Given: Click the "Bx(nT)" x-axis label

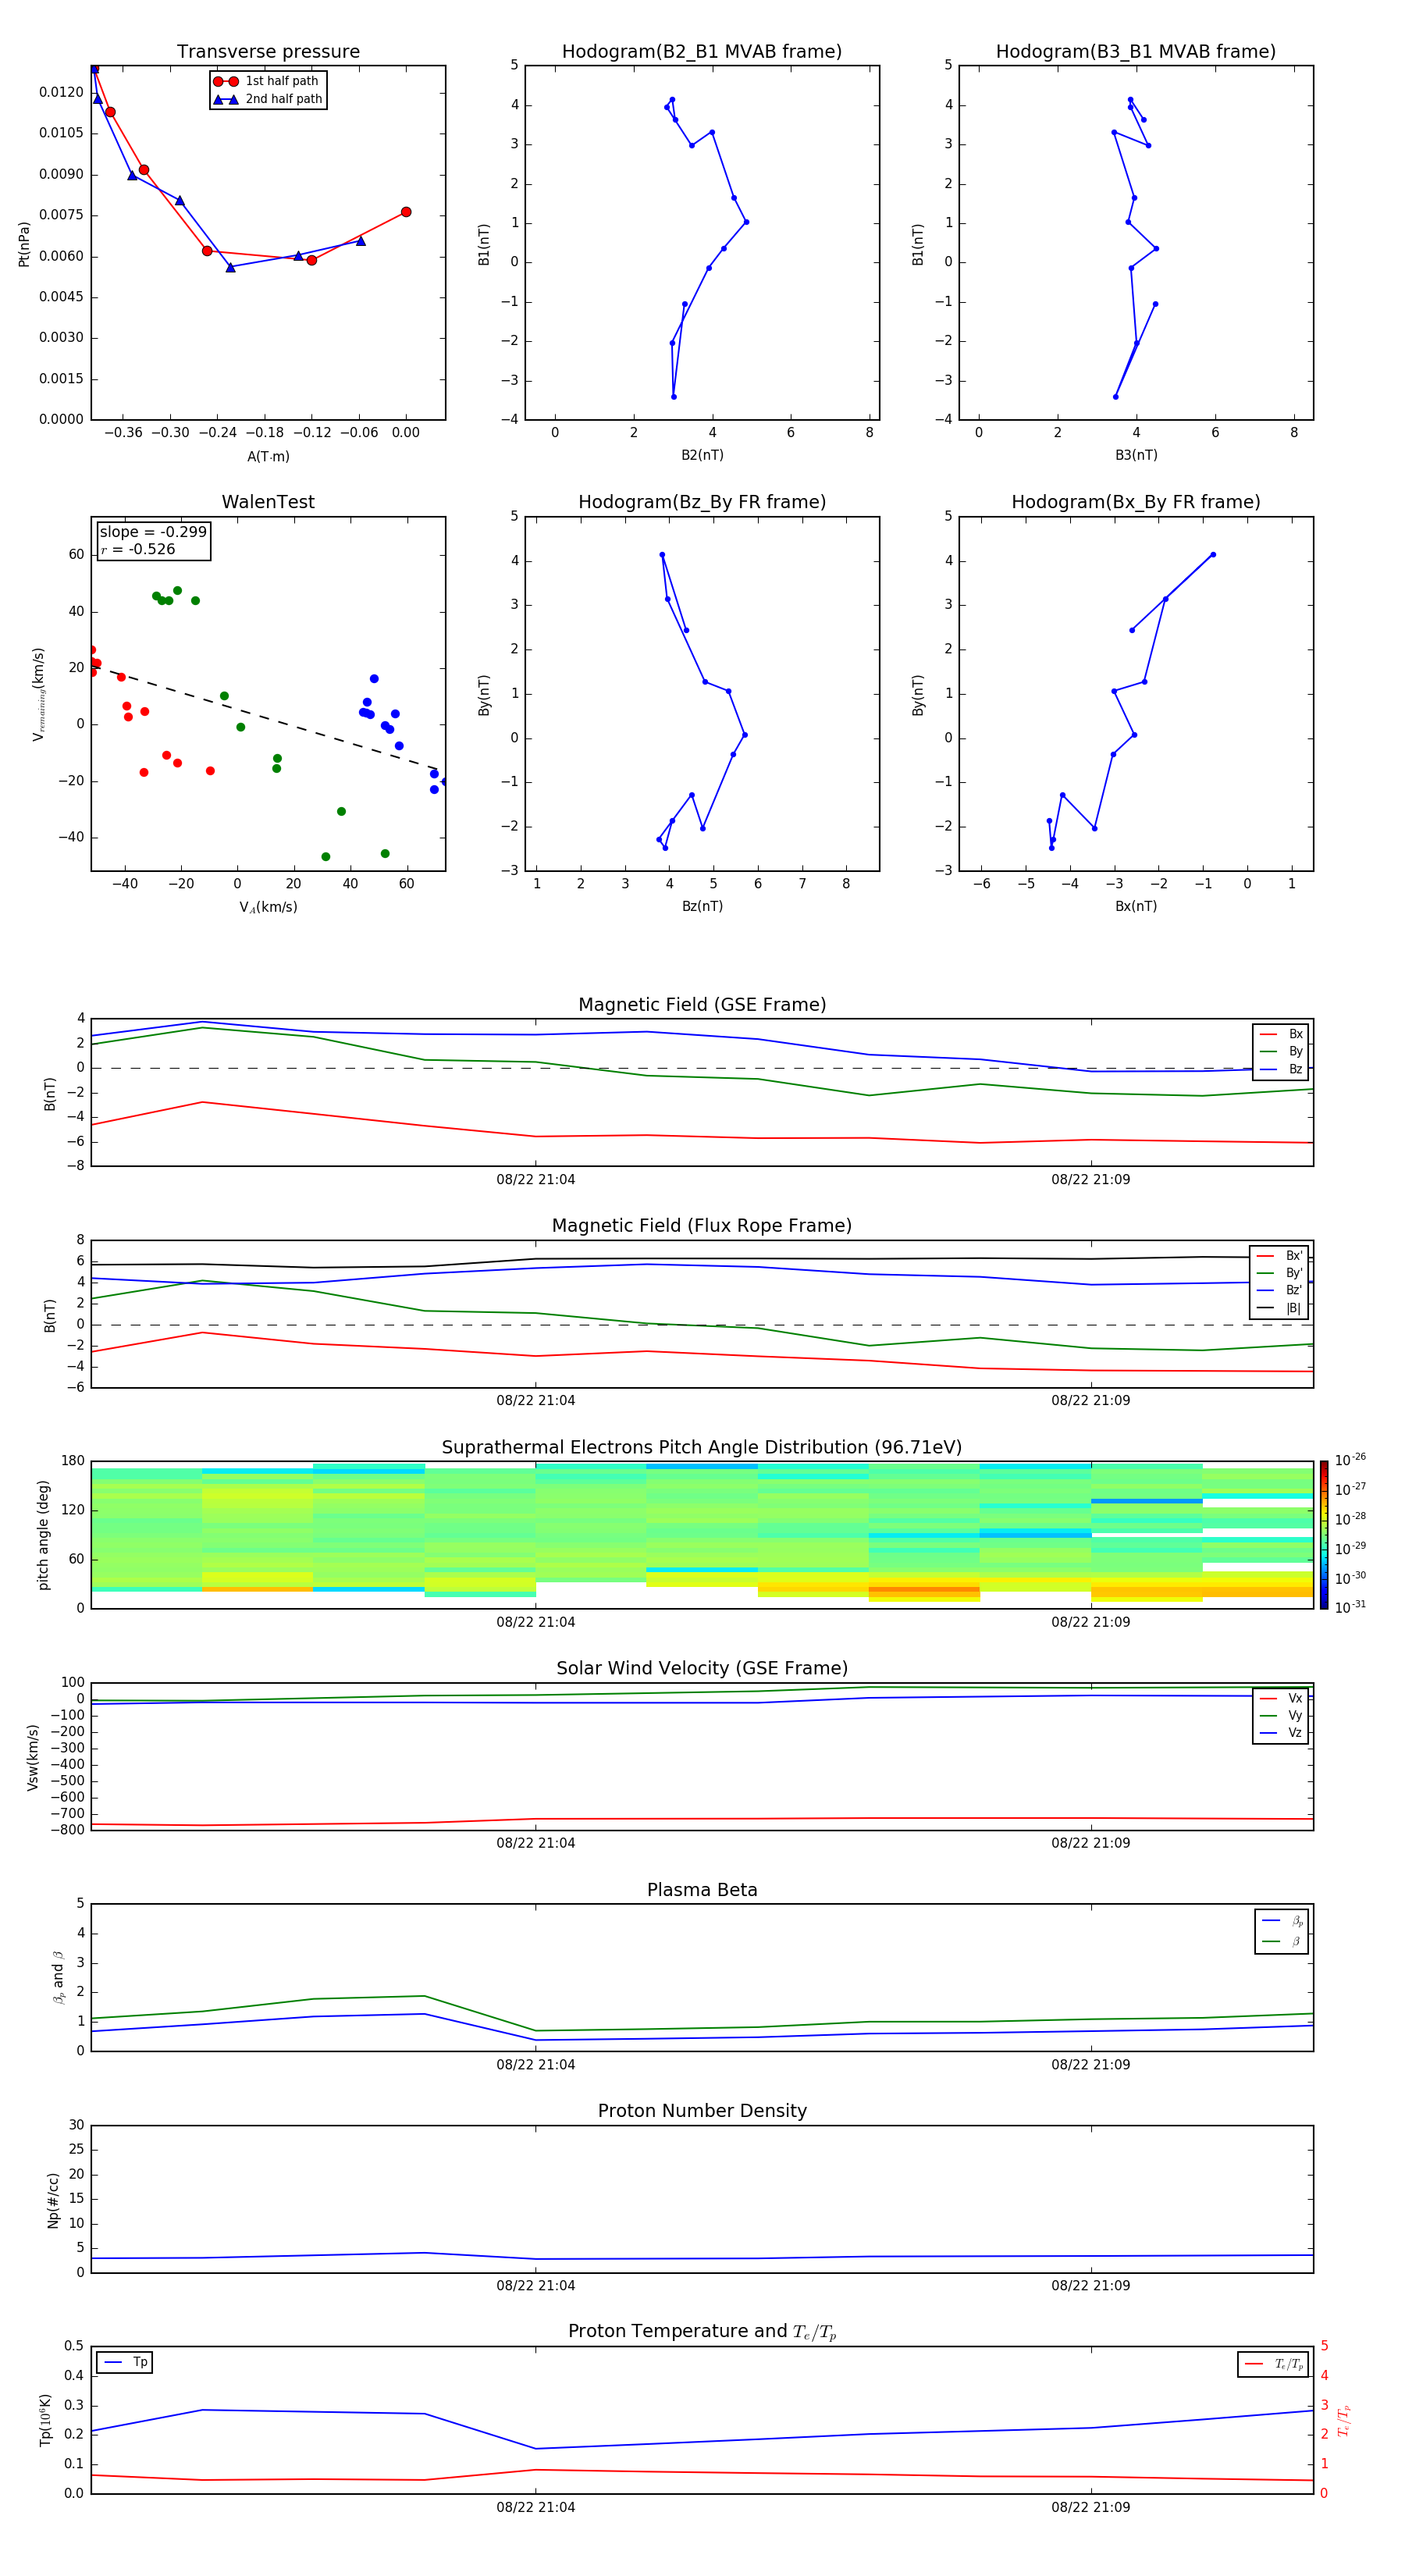Looking at the screenshot, I should pos(1136,906).
